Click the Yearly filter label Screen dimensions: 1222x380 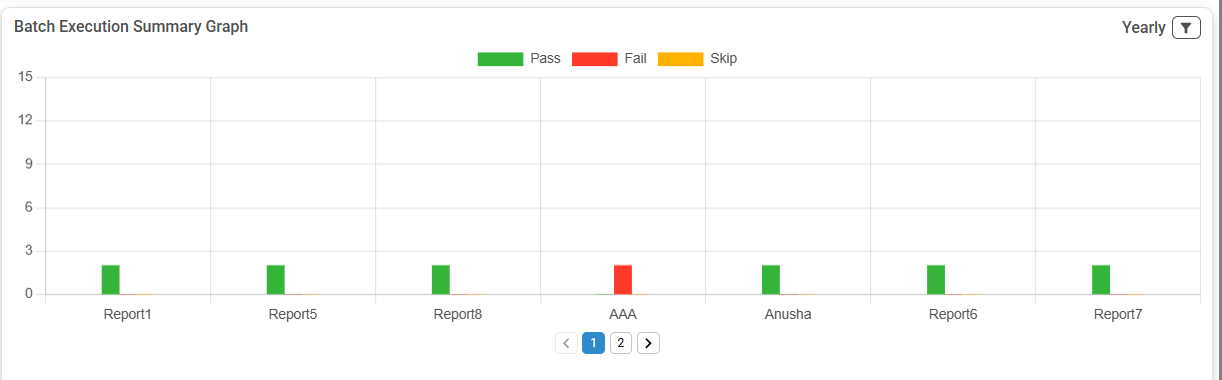[x=1144, y=28]
